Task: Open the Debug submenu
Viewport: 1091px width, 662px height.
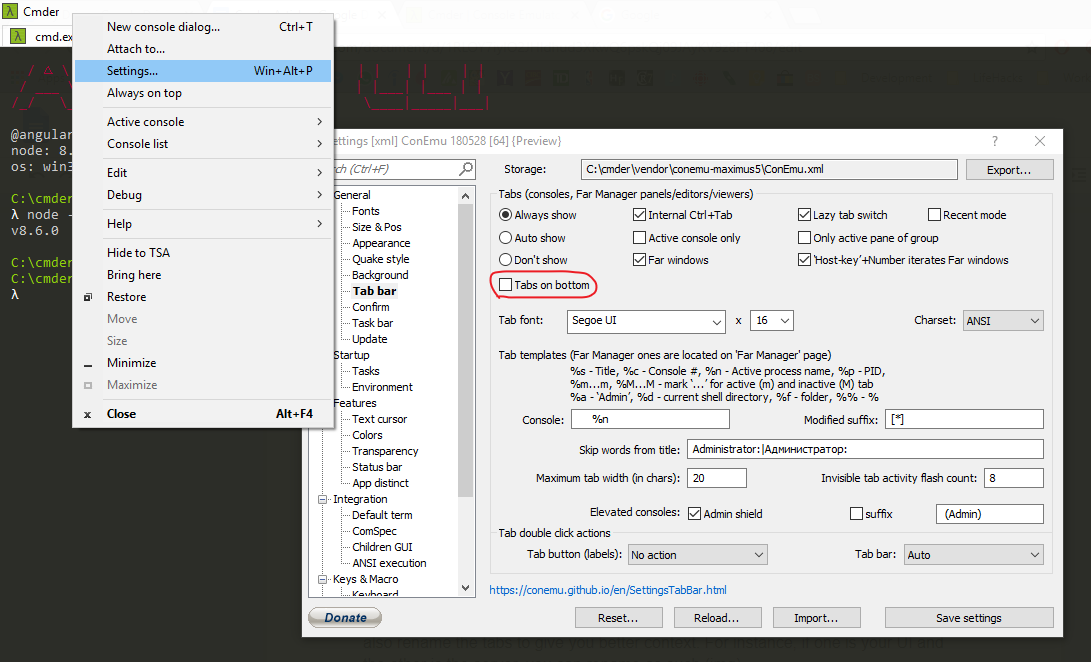Action: 203,195
